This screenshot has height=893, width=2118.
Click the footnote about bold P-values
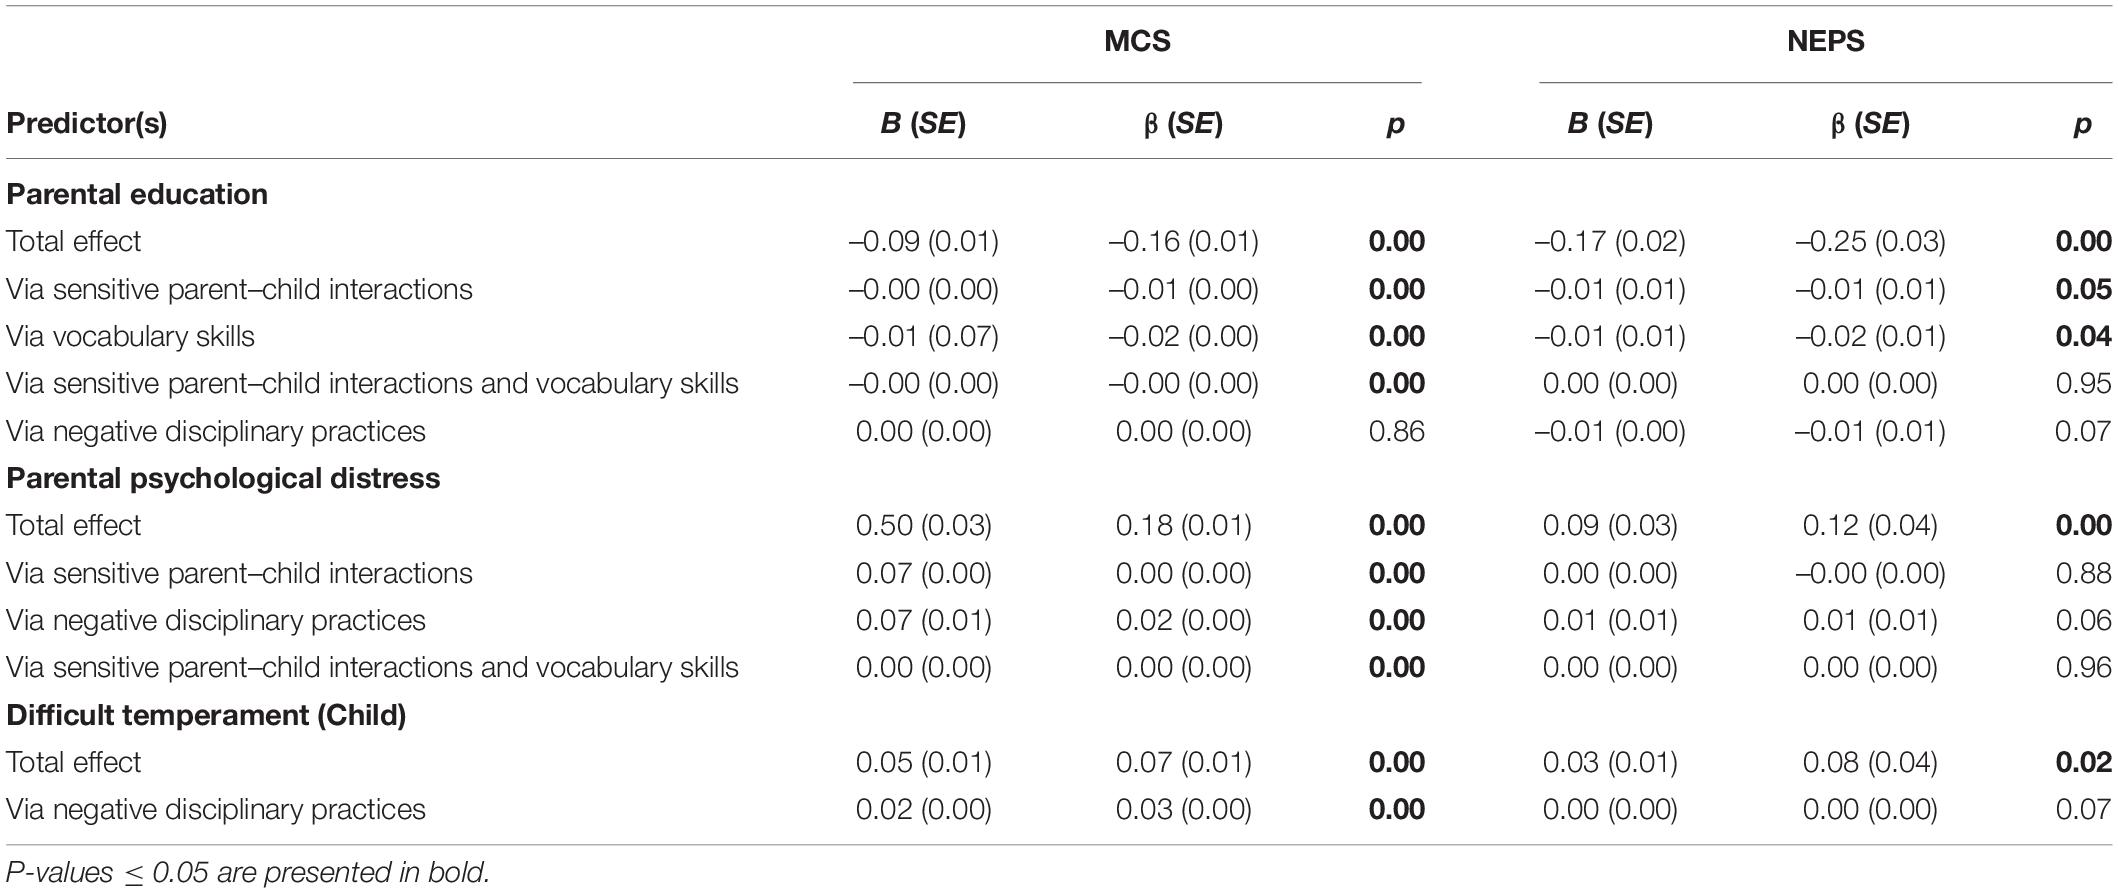coord(248,872)
